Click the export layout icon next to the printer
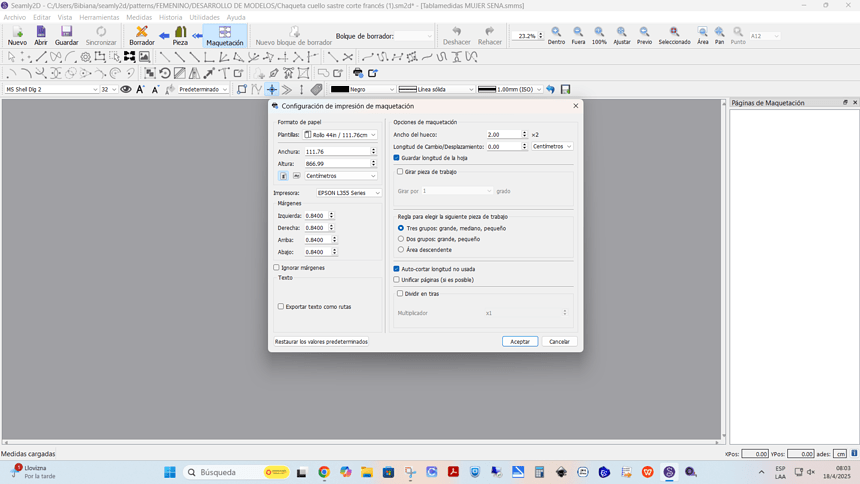 (x=373, y=73)
